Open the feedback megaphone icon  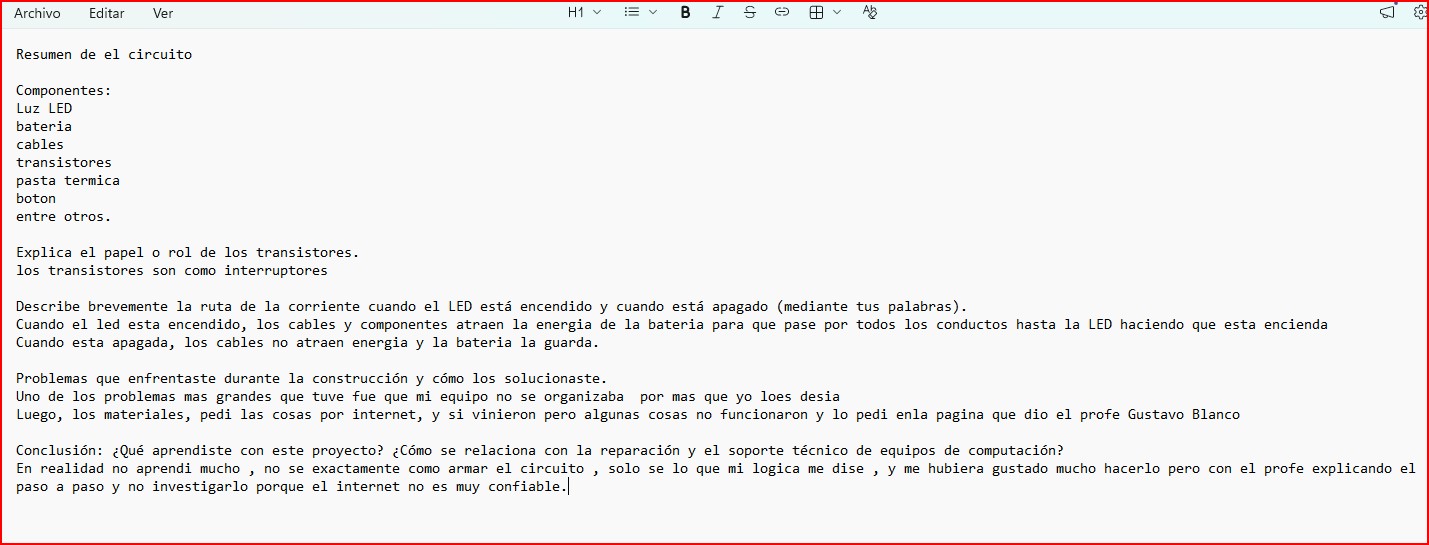[x=1387, y=13]
